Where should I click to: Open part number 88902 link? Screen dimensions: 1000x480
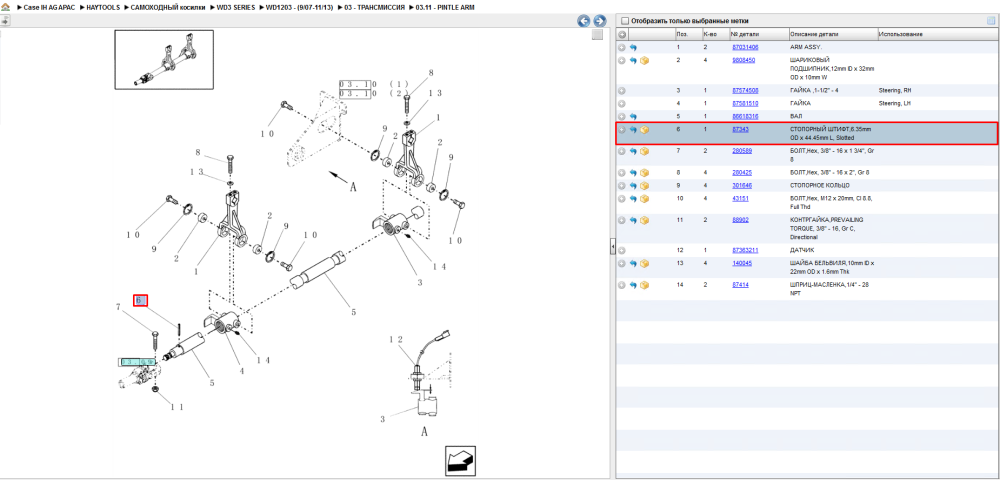pyautogui.click(x=740, y=220)
